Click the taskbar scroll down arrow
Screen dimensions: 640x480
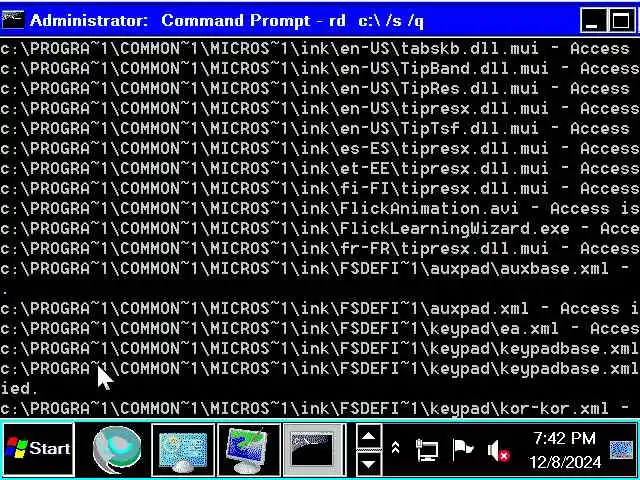369,464
